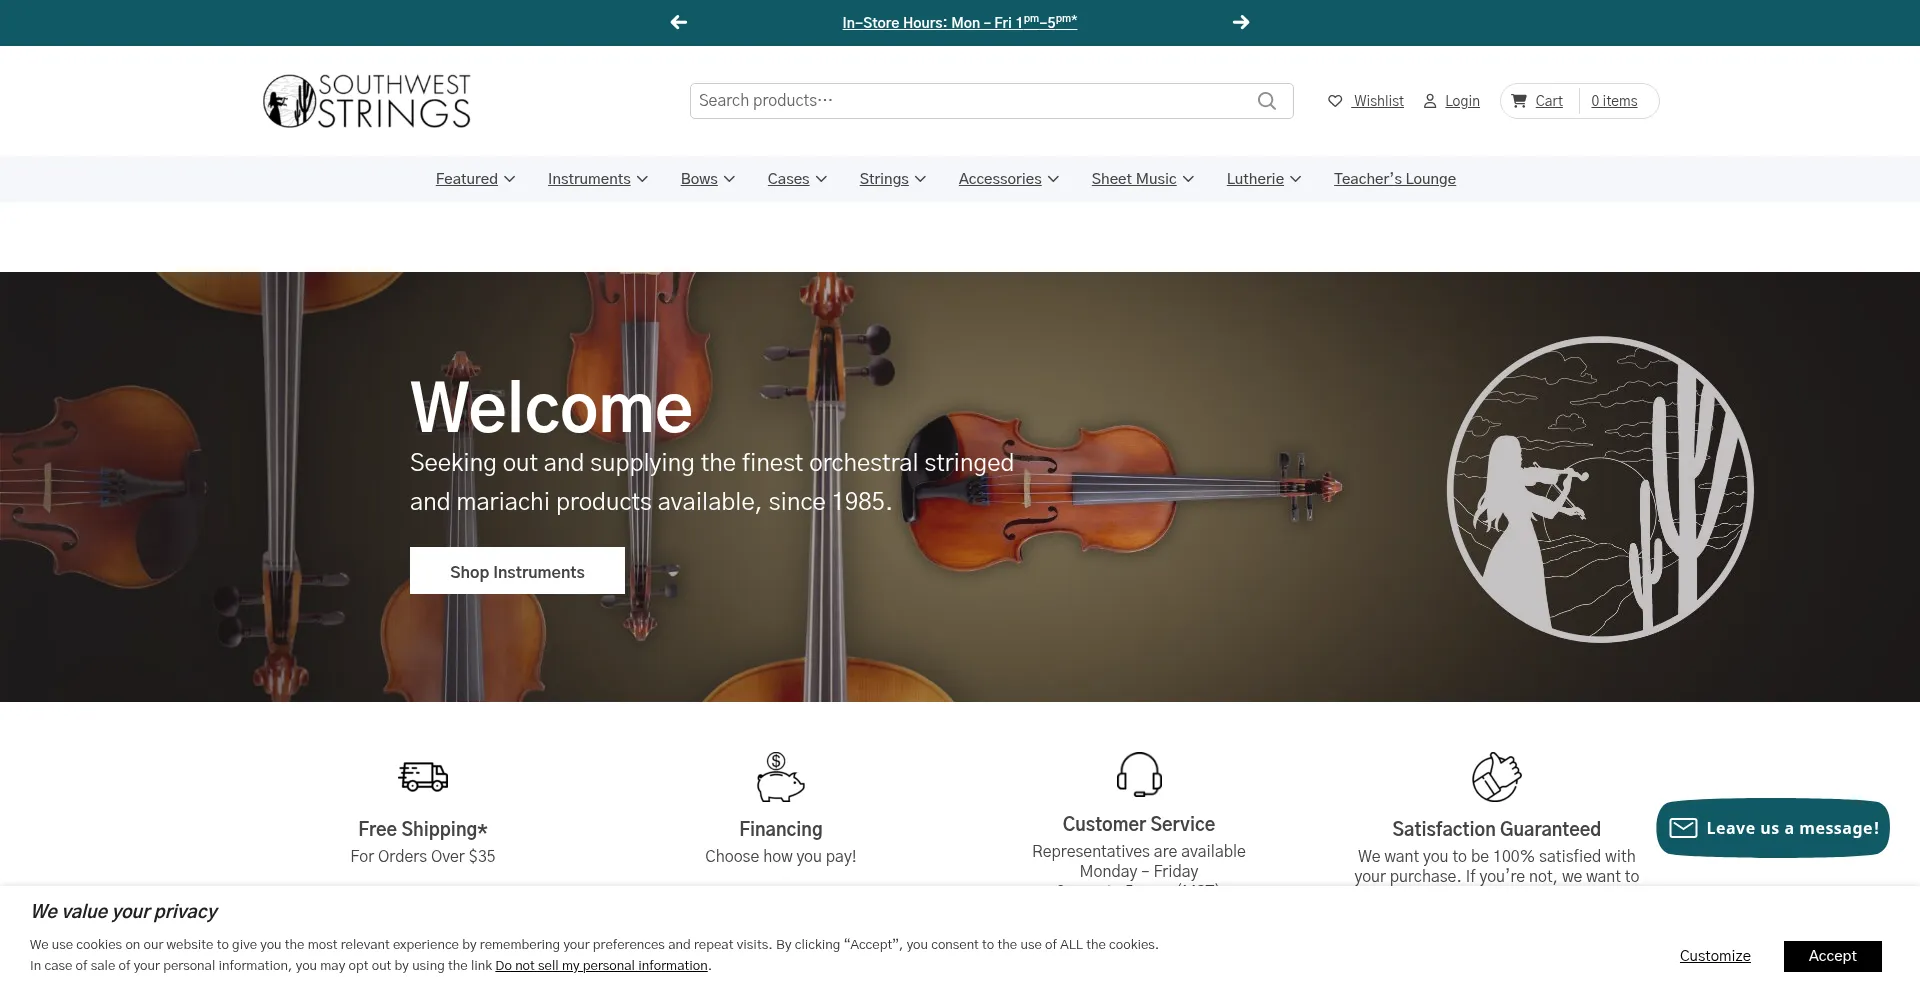Accept the cookie consent

point(1832,956)
